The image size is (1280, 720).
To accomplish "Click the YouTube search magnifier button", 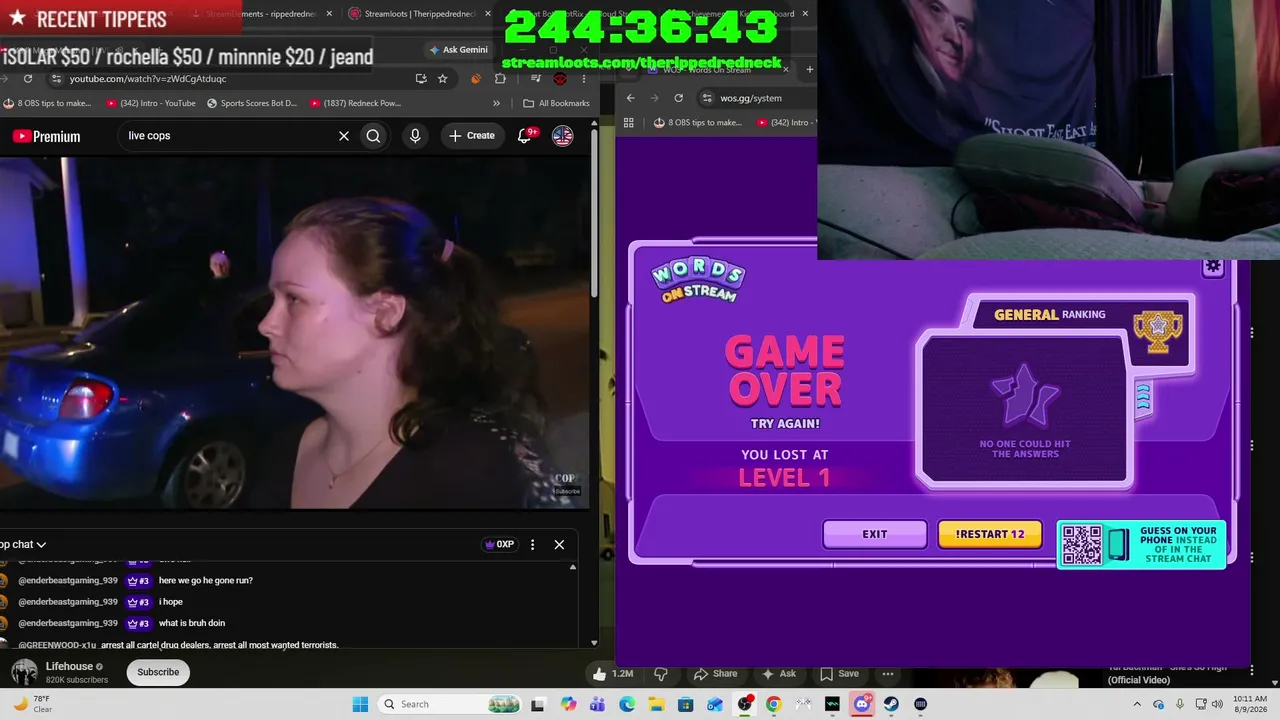I will click(373, 136).
